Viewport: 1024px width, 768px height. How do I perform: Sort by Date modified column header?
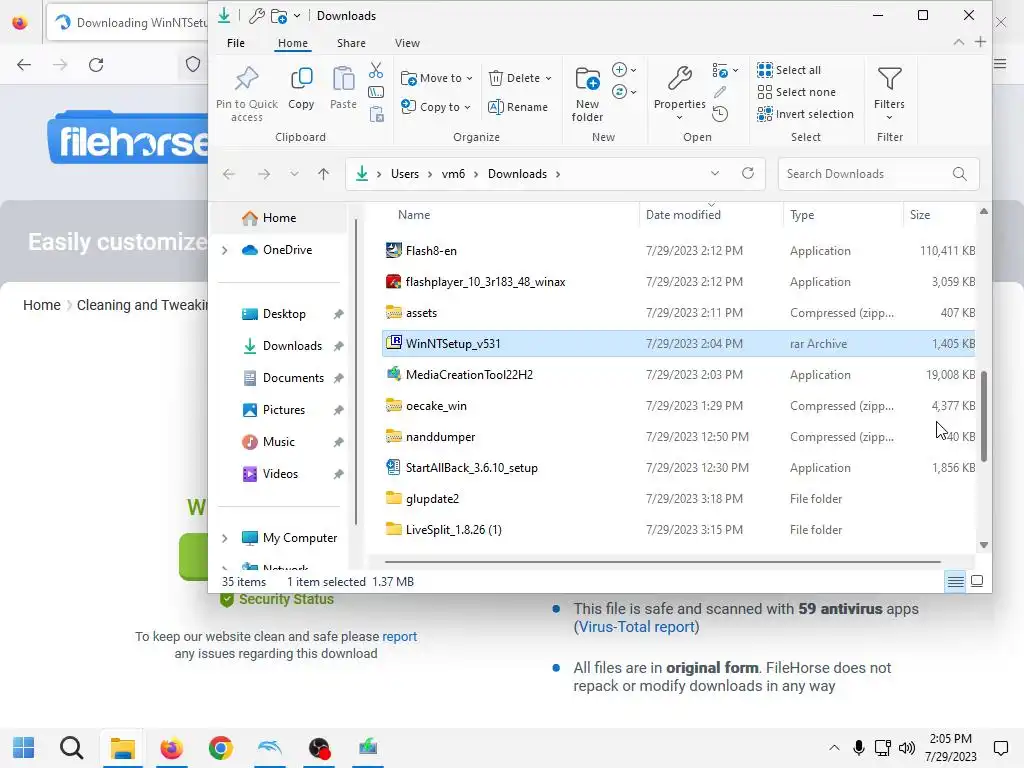pyautogui.click(x=711, y=215)
